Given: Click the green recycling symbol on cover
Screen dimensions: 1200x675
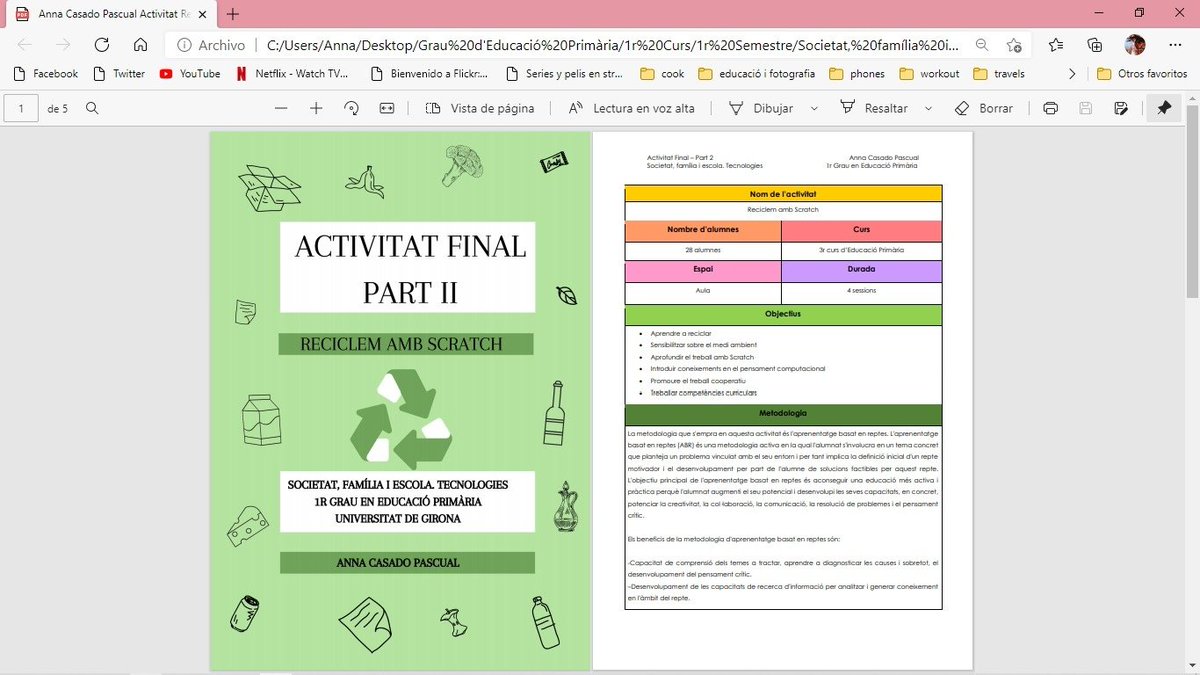Looking at the screenshot, I should [x=402, y=420].
